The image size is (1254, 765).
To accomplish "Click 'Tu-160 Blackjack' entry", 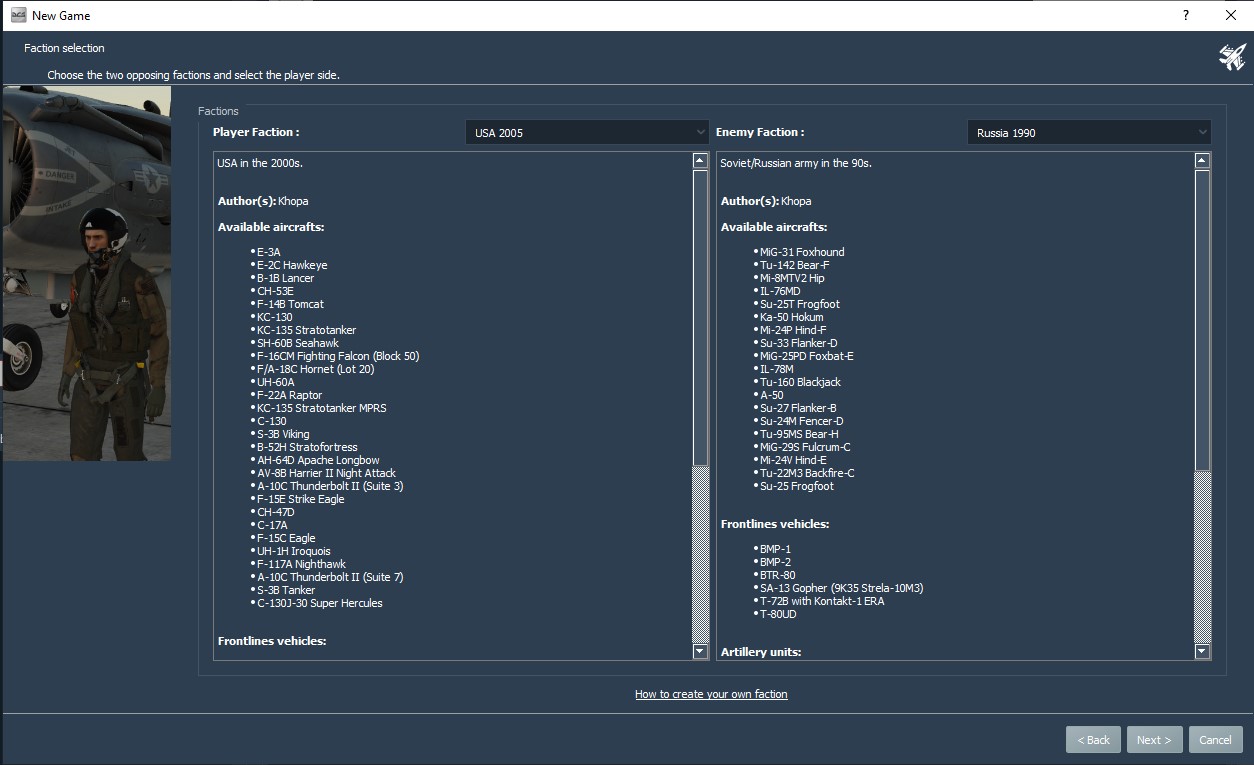I will (800, 382).
